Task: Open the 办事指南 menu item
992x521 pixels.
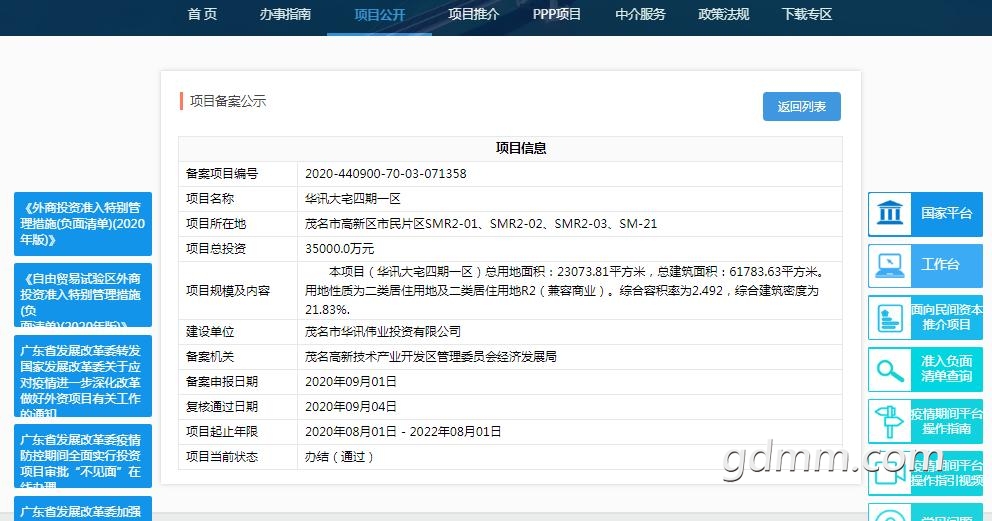Action: coord(285,14)
